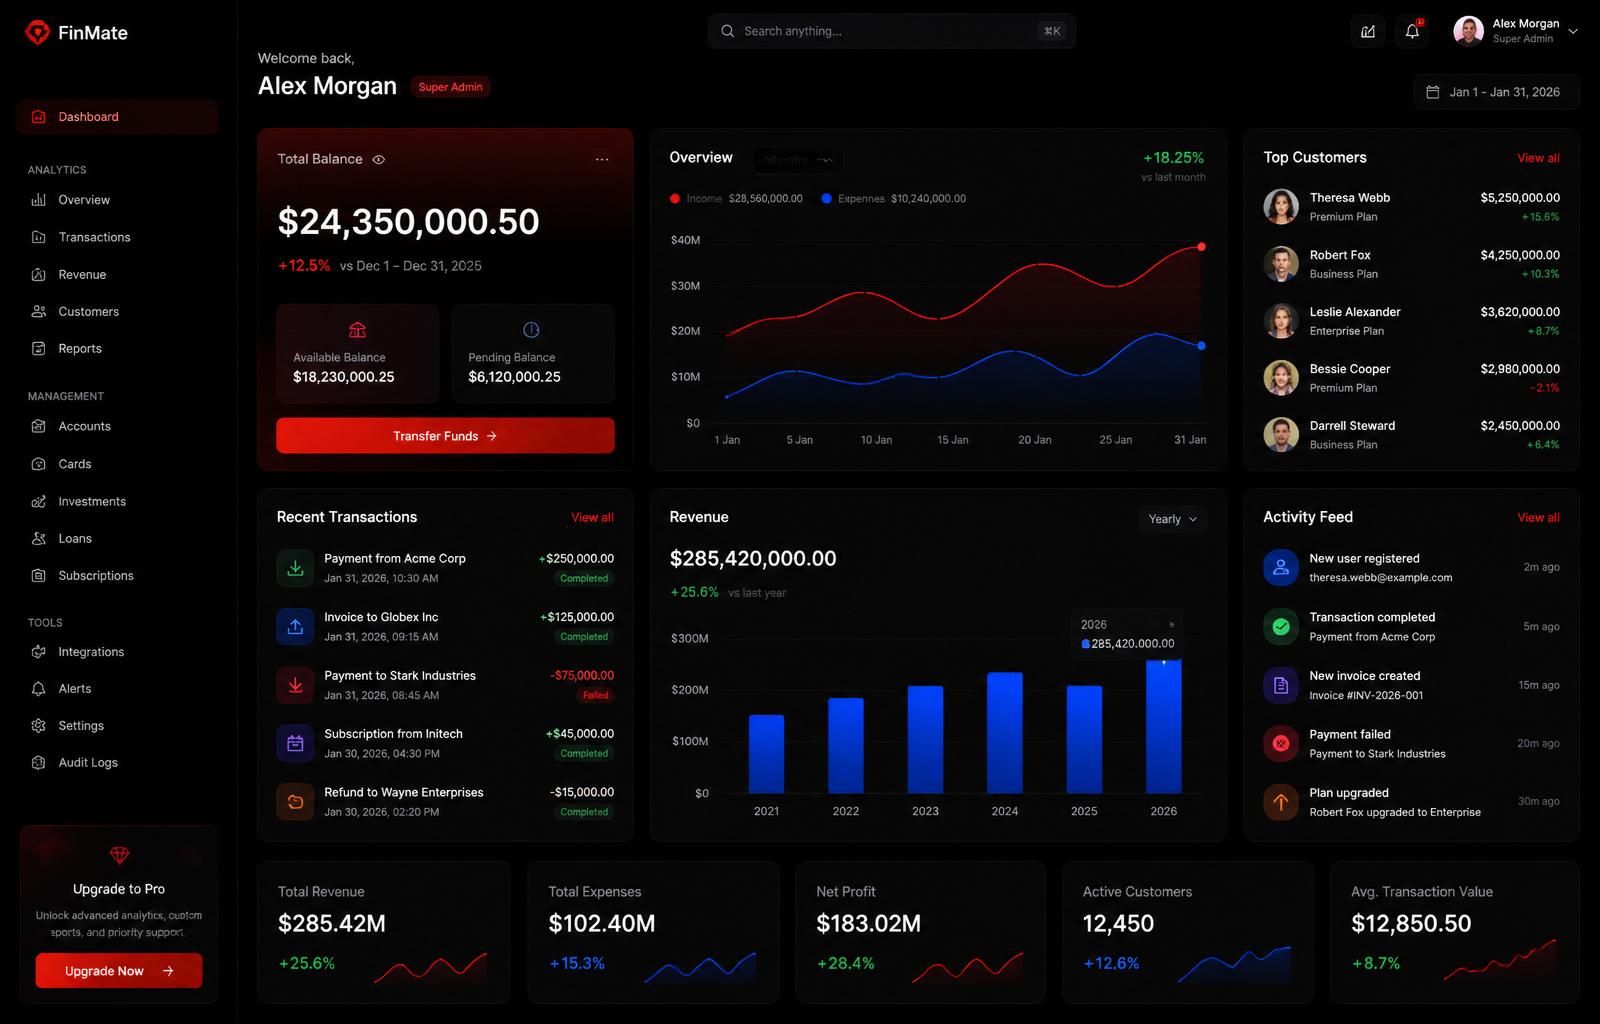Click the calendar icon in date range

[1432, 92]
